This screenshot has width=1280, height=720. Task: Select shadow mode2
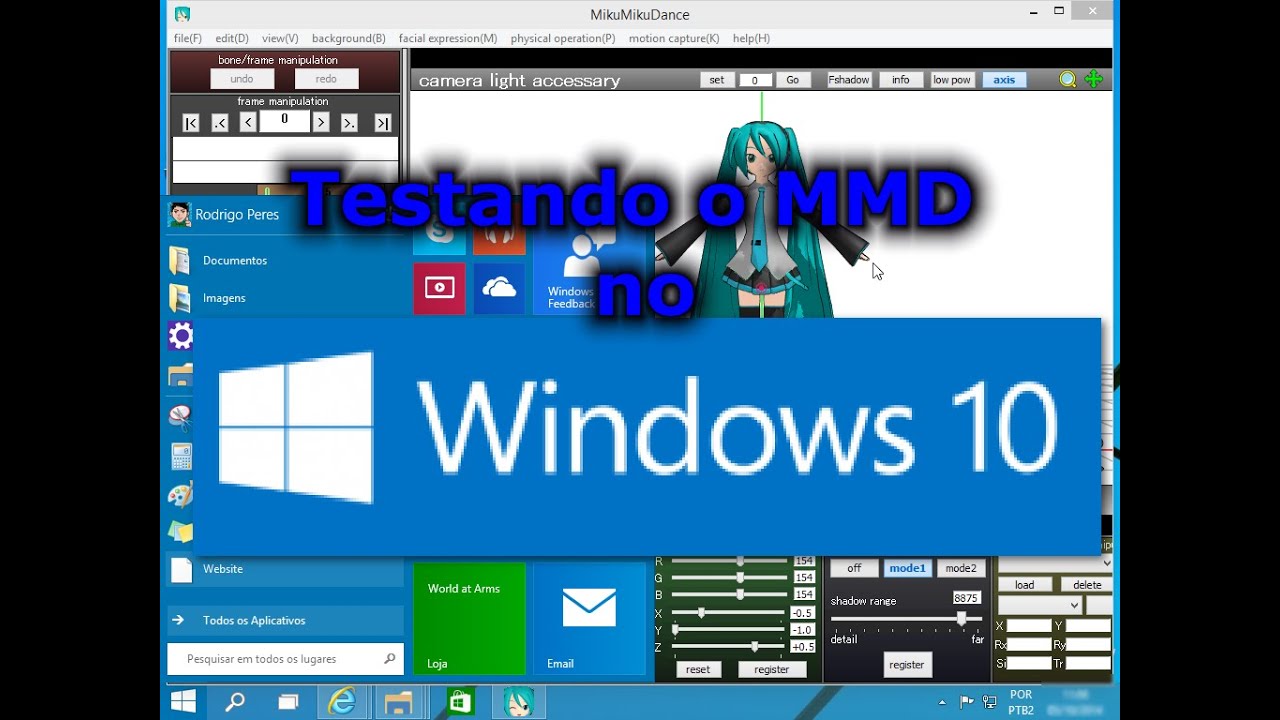point(961,568)
